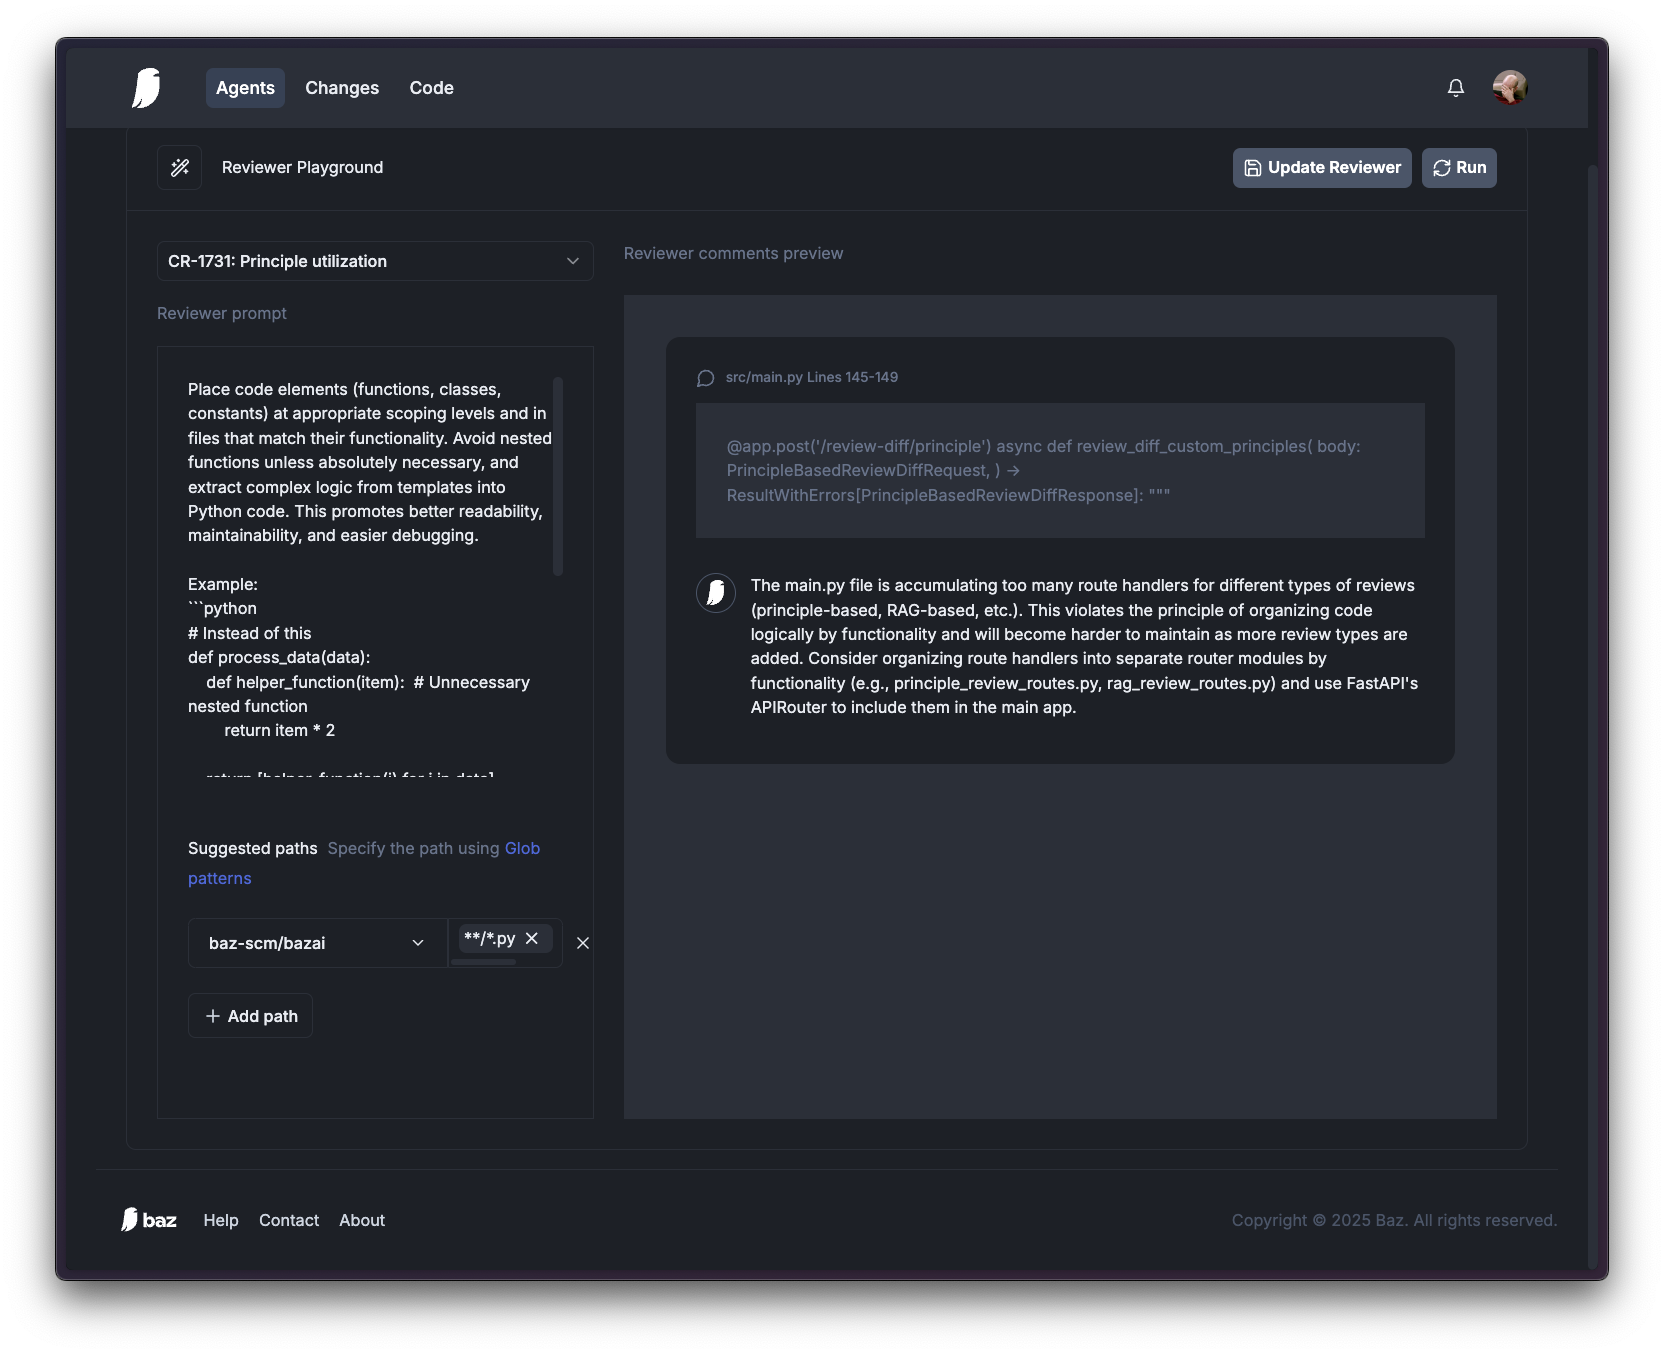Click the reviewer comment about main.py route handlers
1664x1354 pixels.
point(1085,646)
